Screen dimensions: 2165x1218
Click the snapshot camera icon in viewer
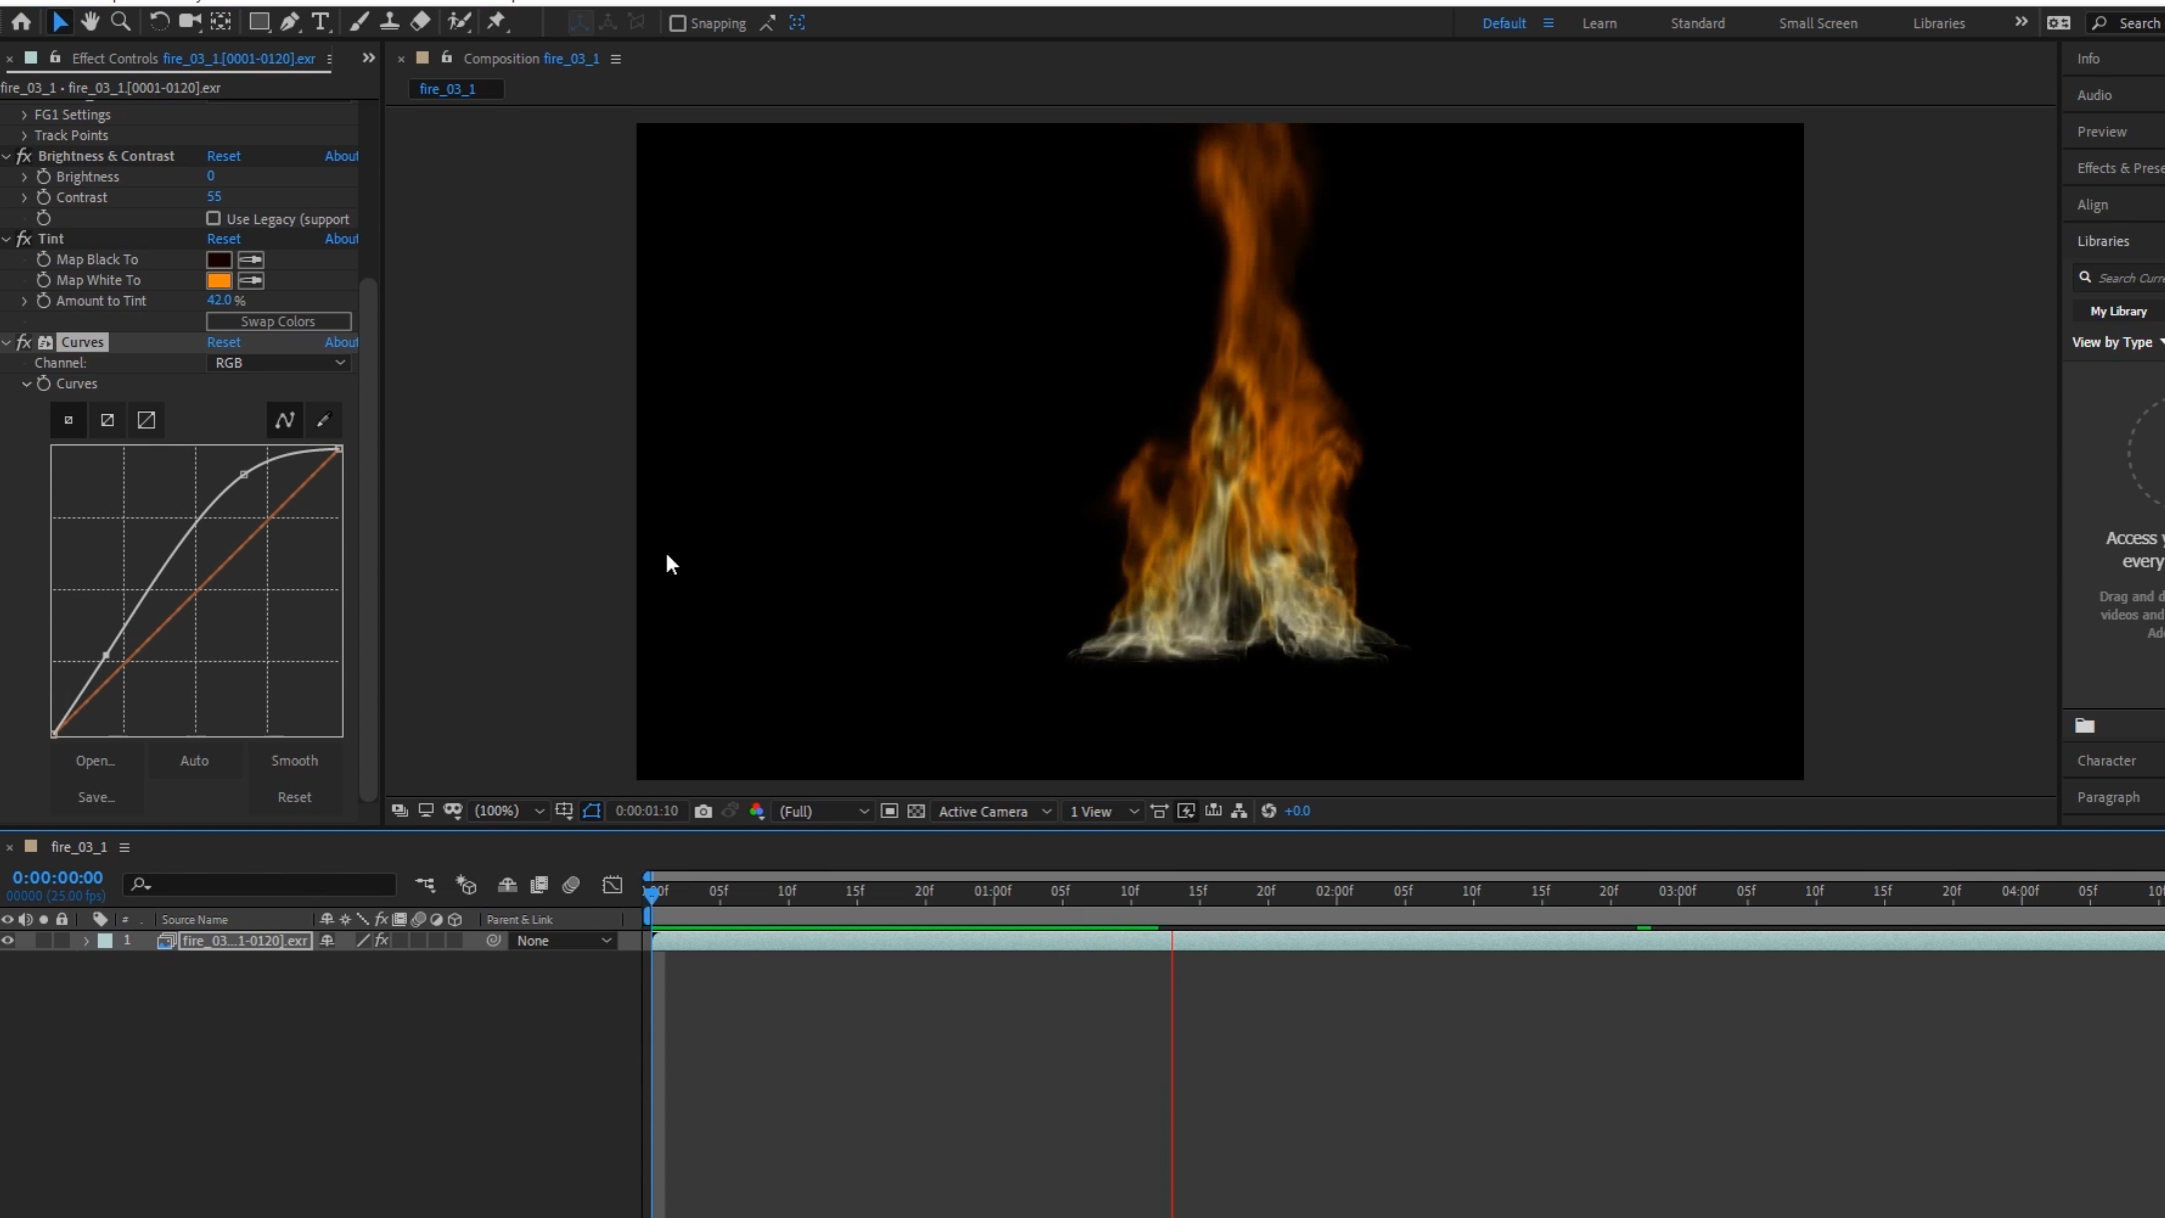coord(703,811)
